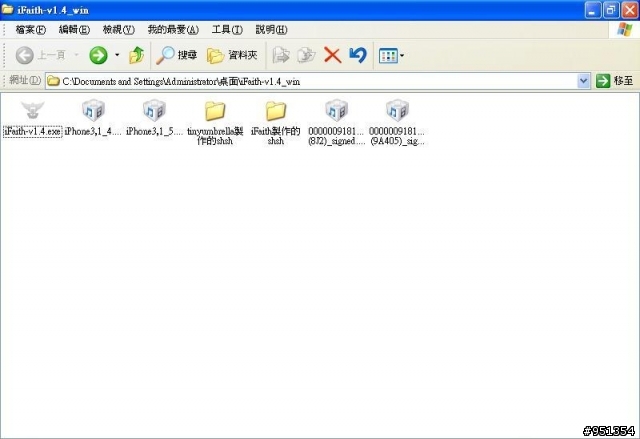Select the iFaith-v1.4.exe file icon
Screen dimensions: 640x439
click(x=32, y=110)
